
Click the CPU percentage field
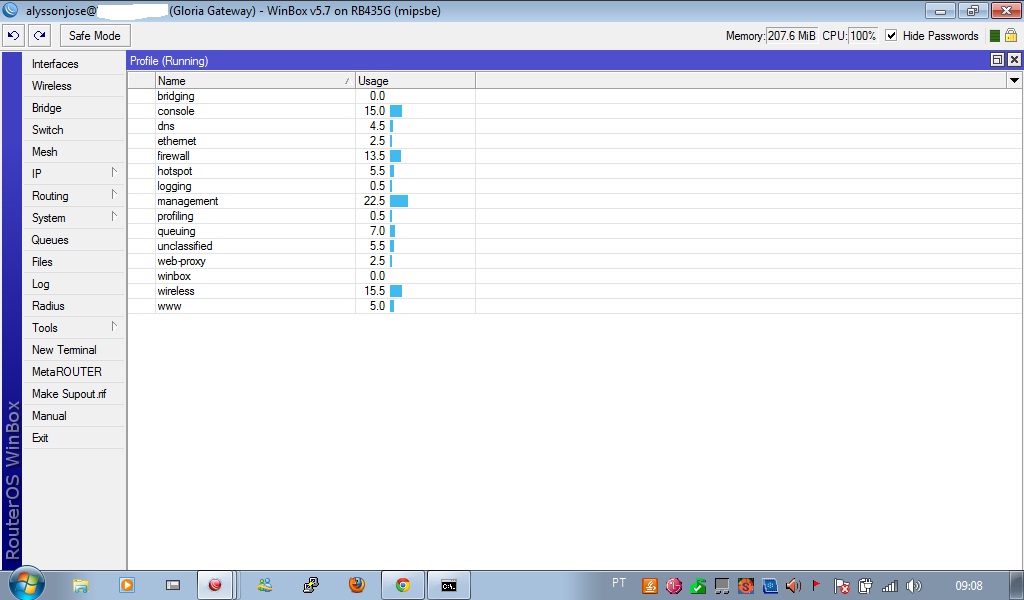point(863,36)
